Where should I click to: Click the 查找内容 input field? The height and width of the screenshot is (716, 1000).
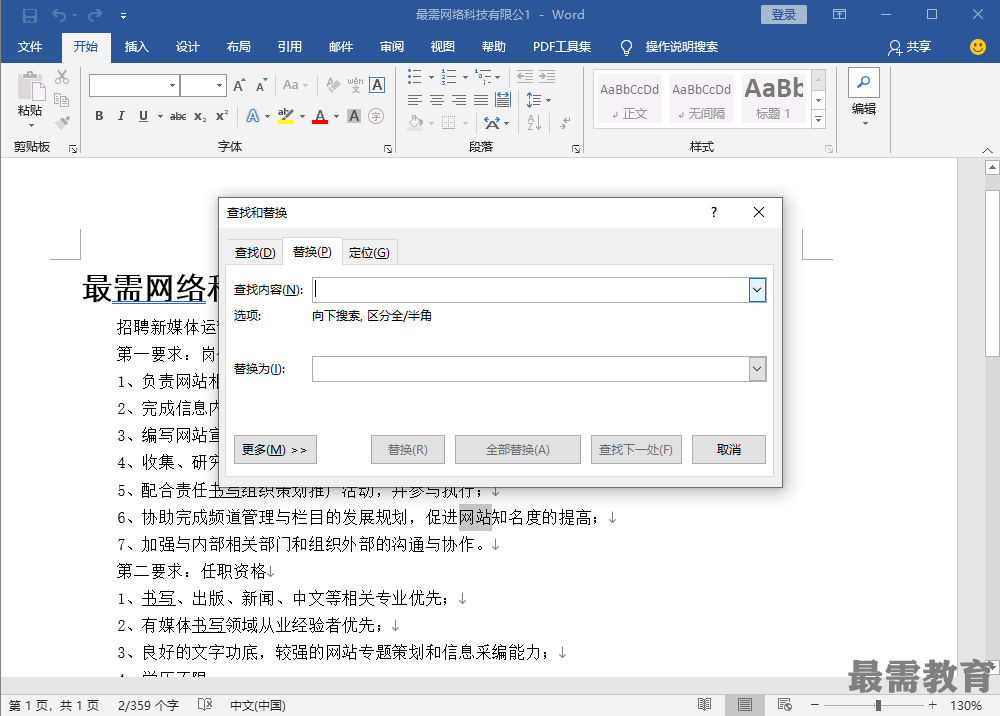[531, 290]
